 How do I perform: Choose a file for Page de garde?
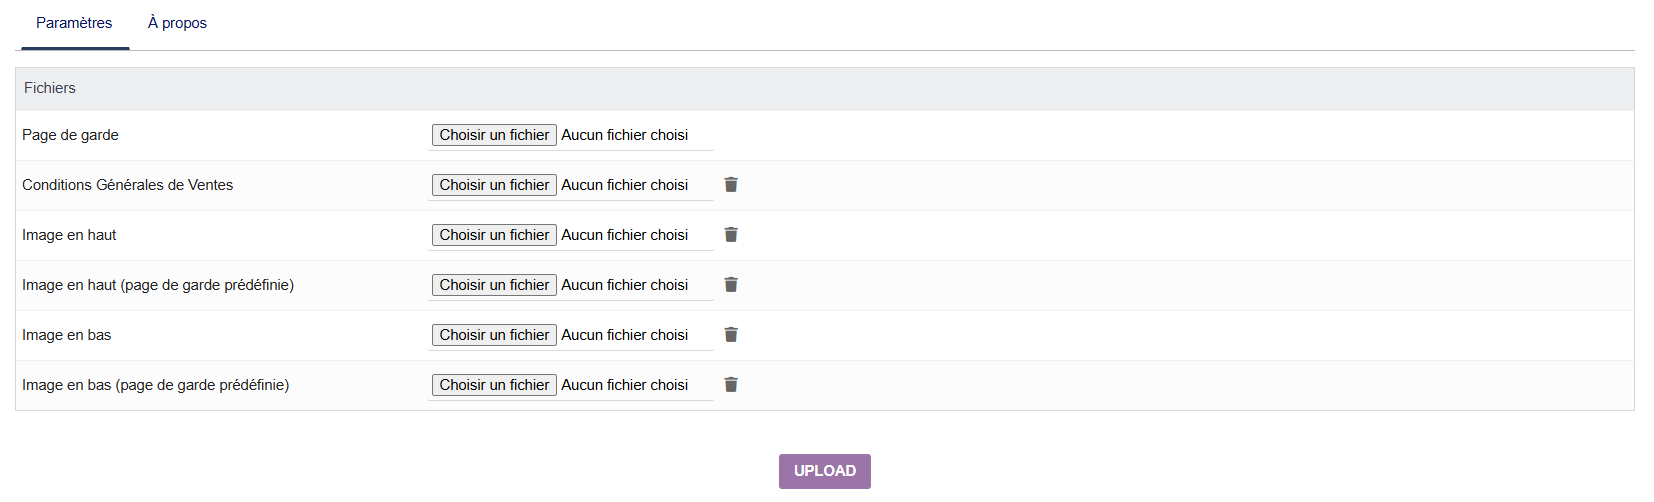coord(494,135)
